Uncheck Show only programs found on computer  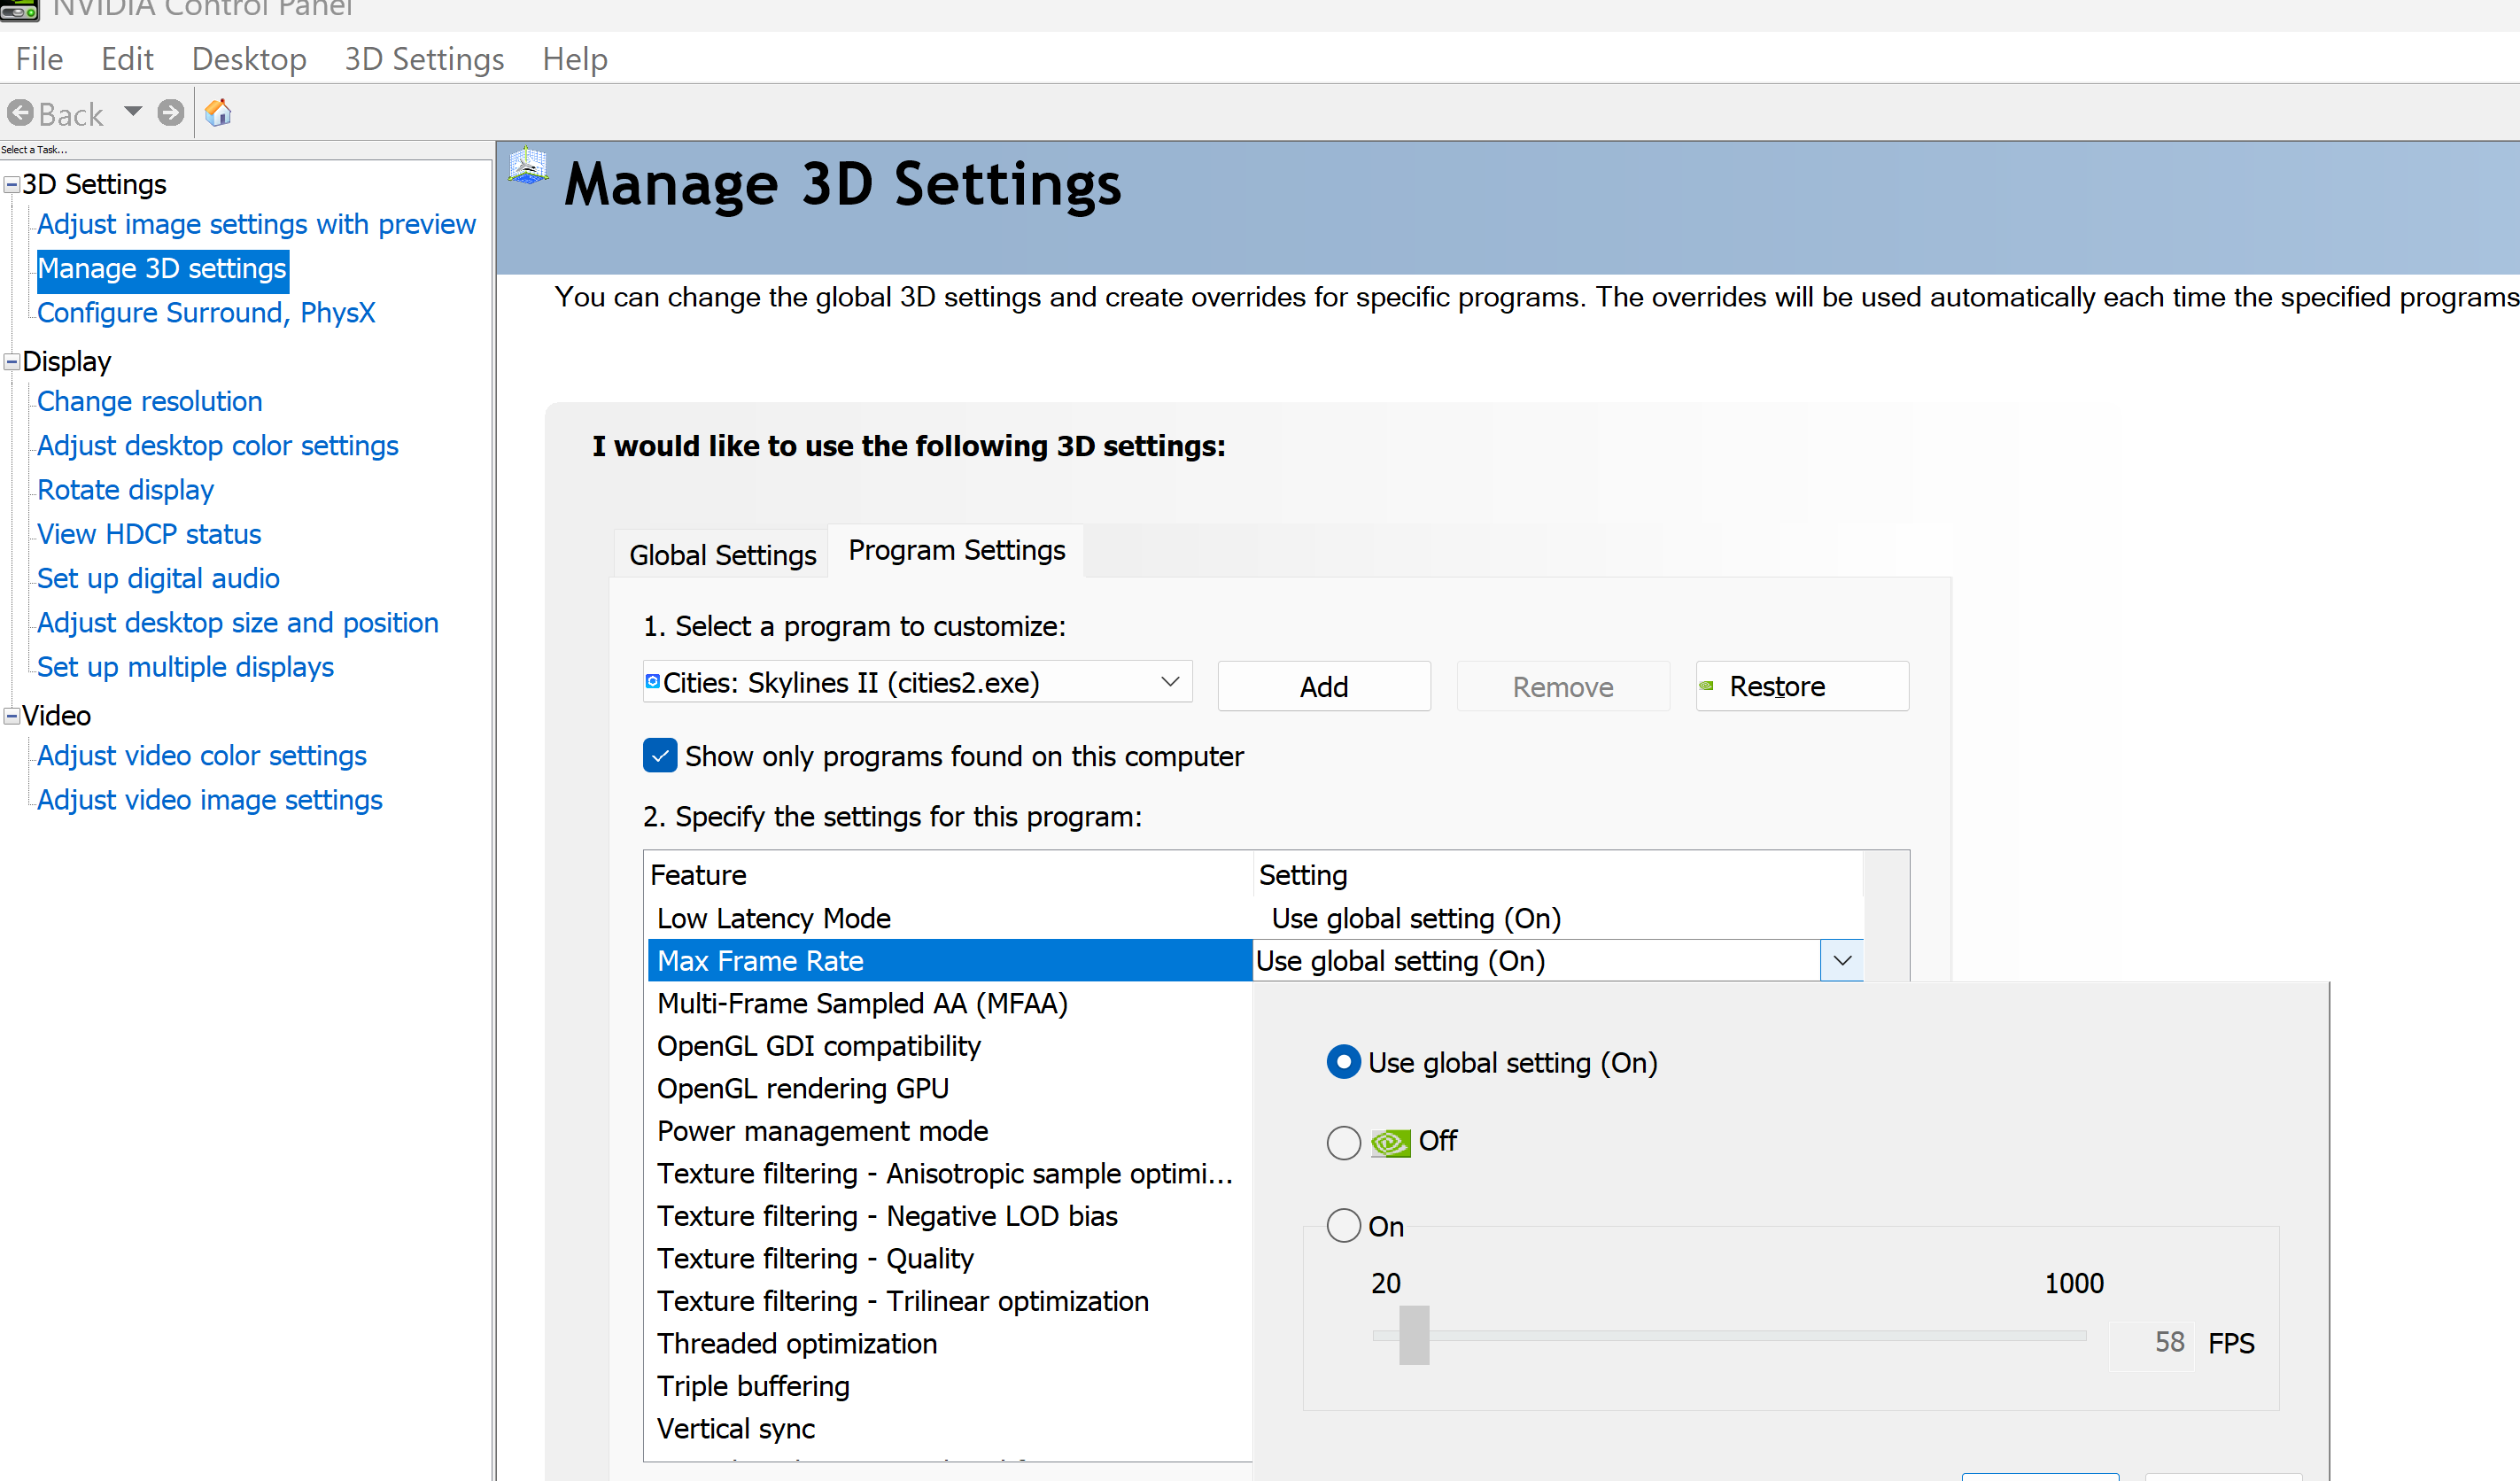(x=660, y=756)
